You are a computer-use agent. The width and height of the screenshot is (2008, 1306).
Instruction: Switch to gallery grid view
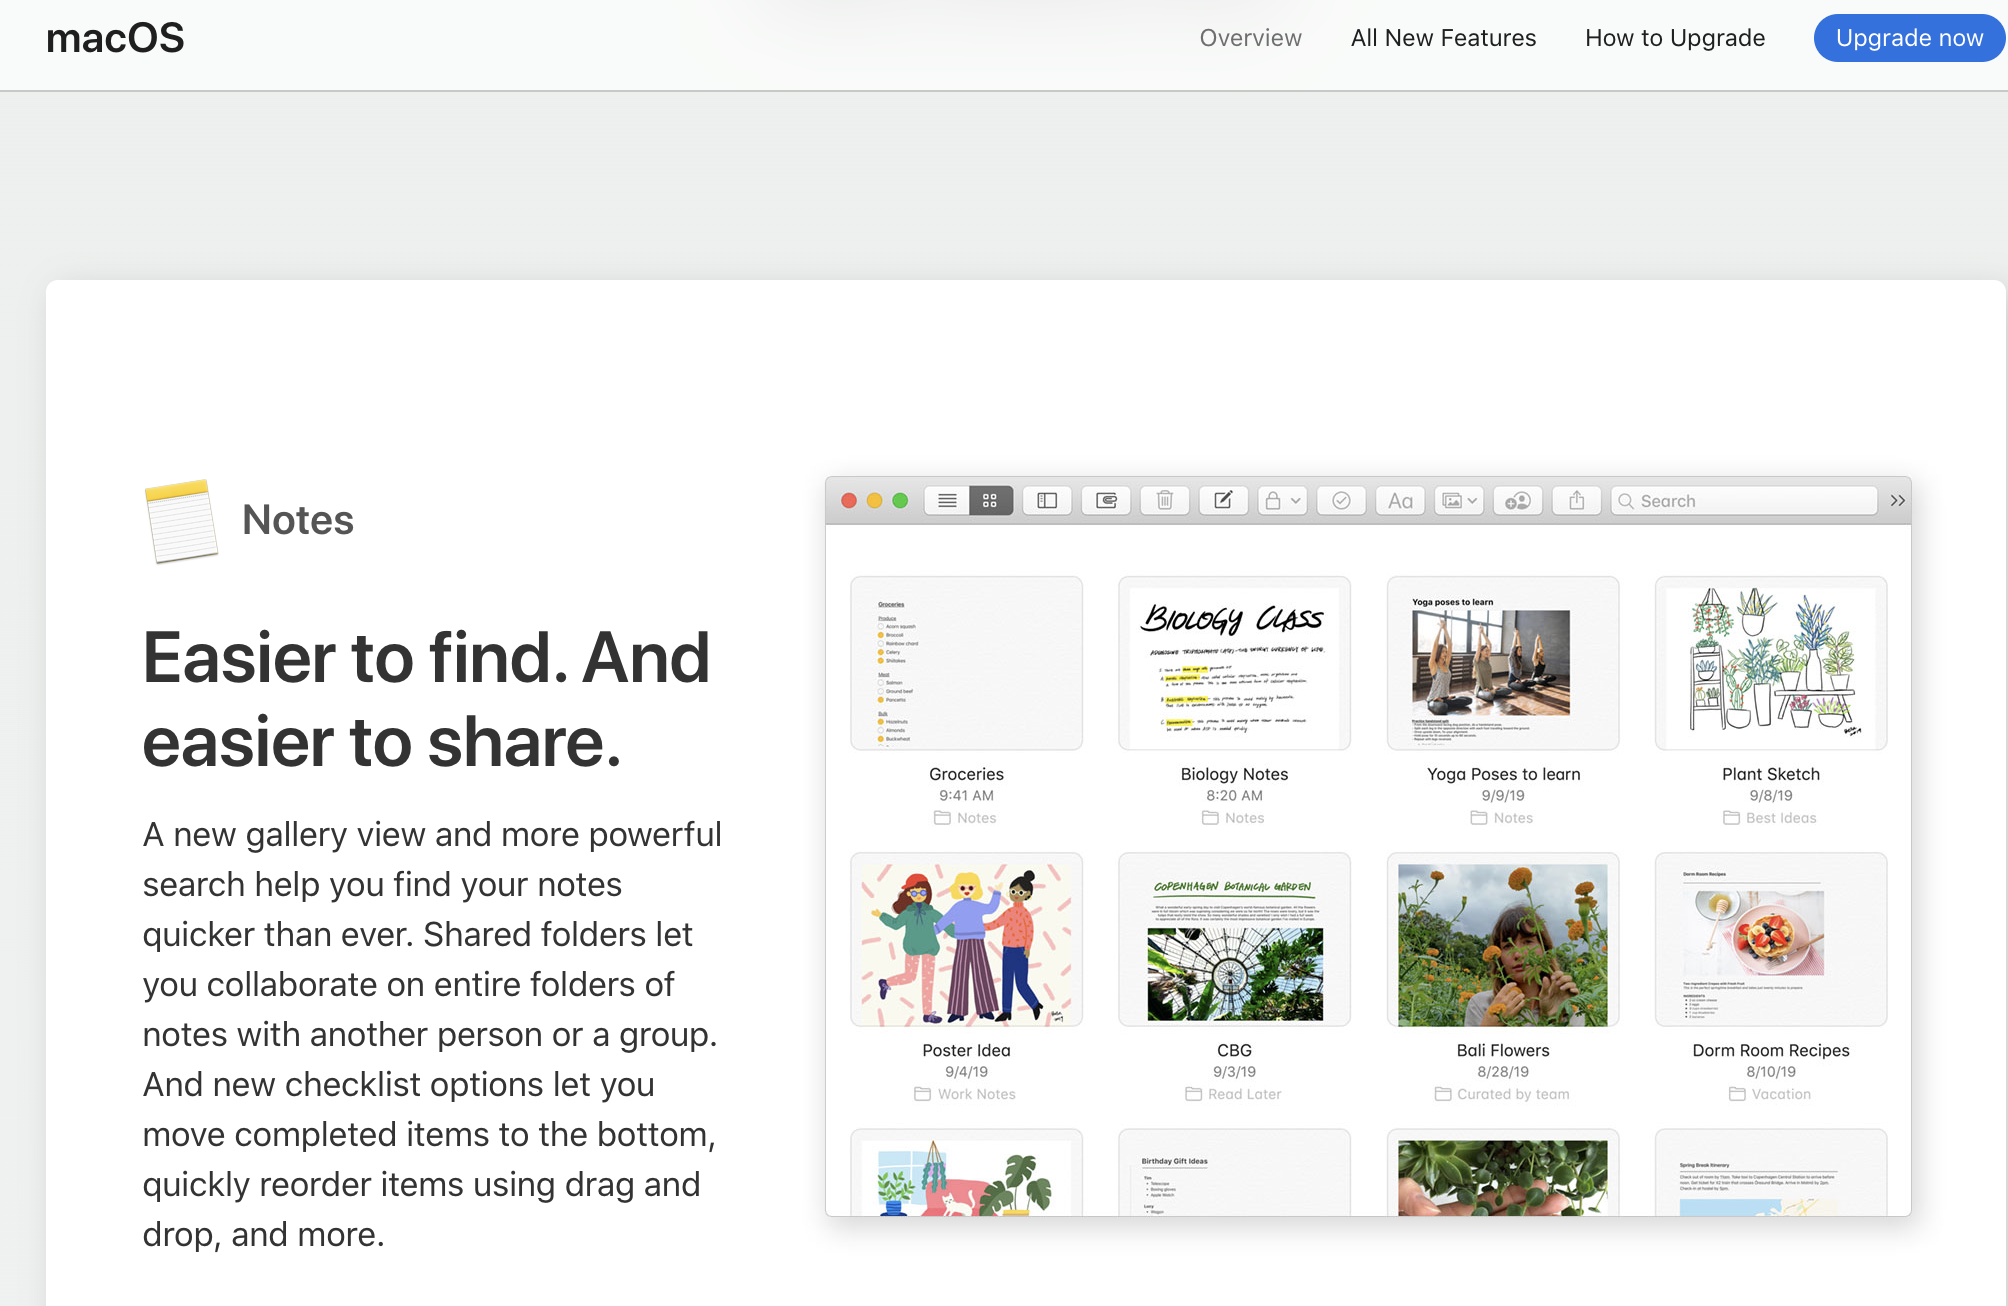click(990, 501)
